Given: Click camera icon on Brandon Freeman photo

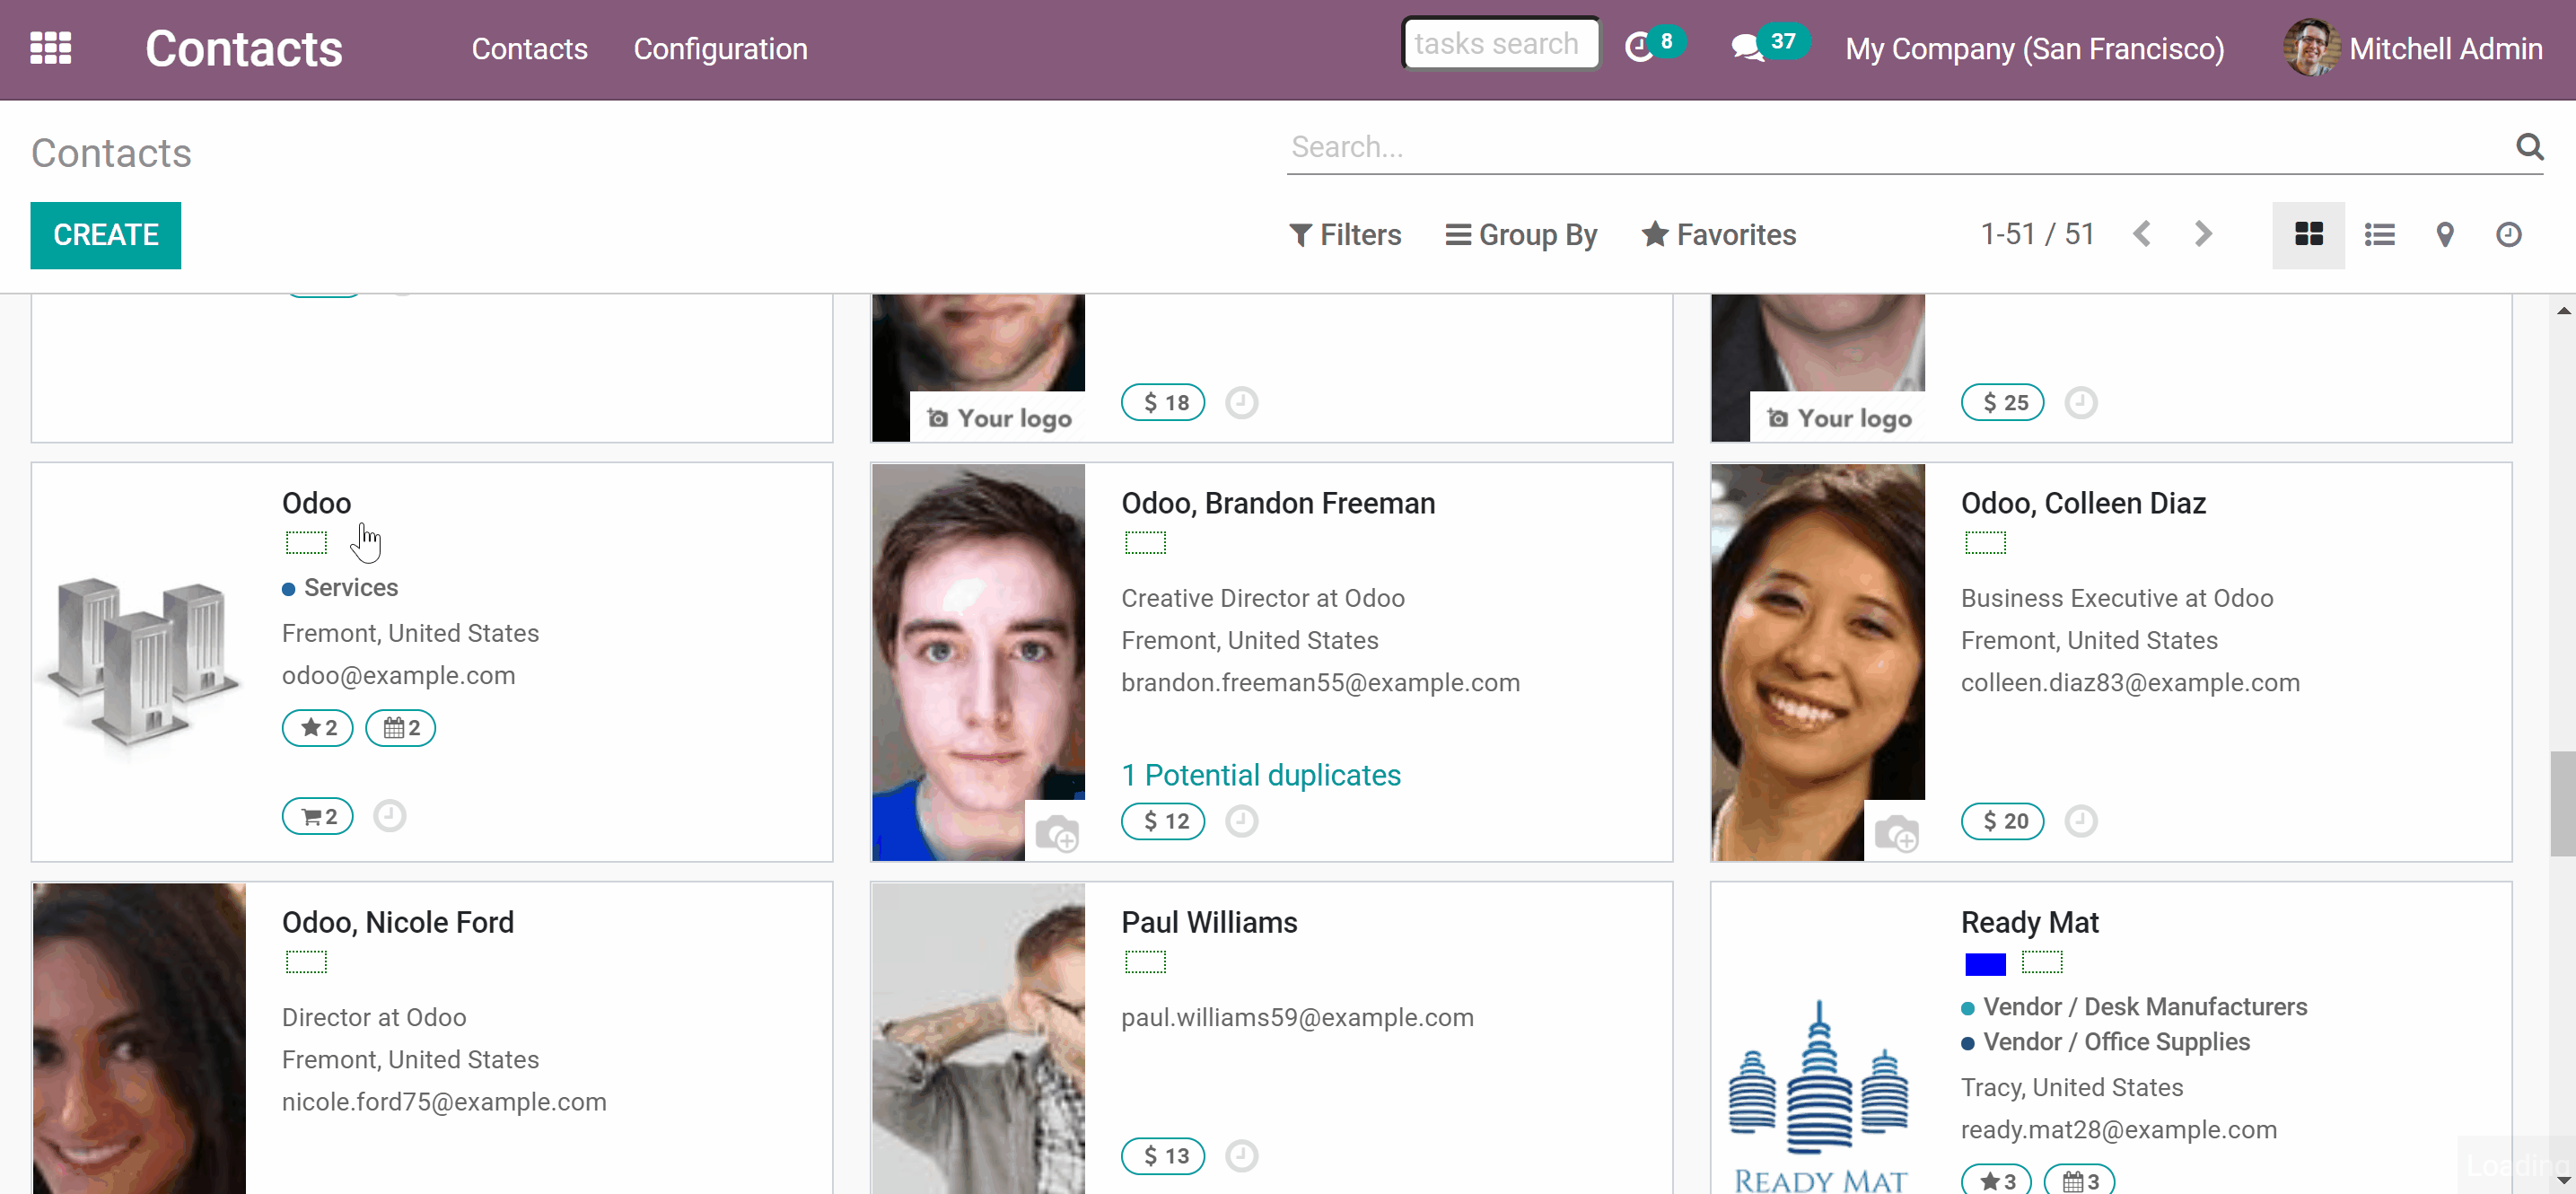Looking at the screenshot, I should (1056, 832).
